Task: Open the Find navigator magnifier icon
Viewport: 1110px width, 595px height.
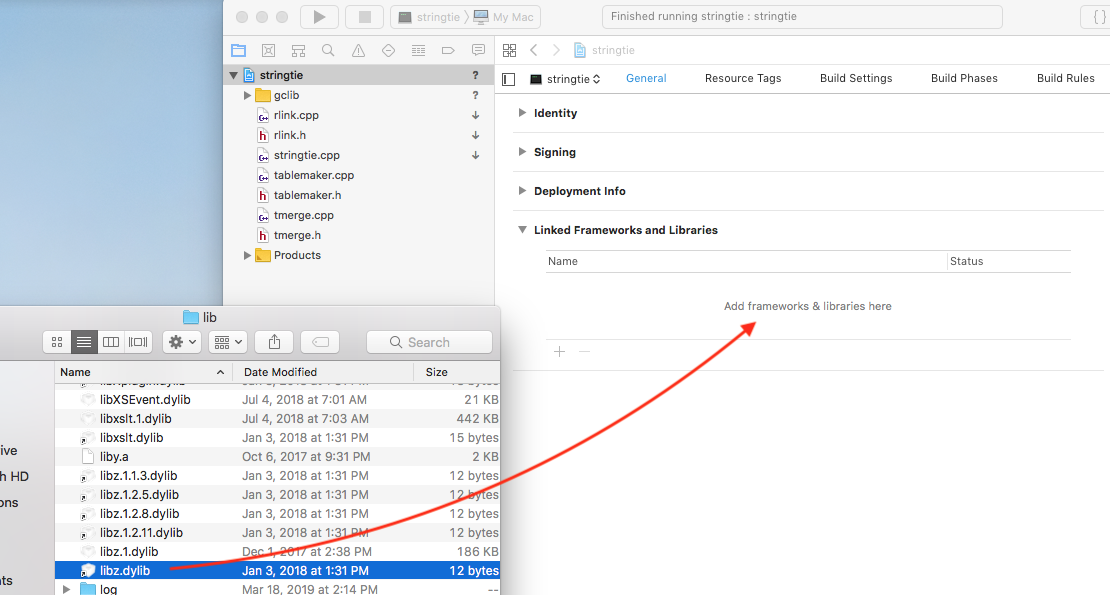Action: [328, 50]
